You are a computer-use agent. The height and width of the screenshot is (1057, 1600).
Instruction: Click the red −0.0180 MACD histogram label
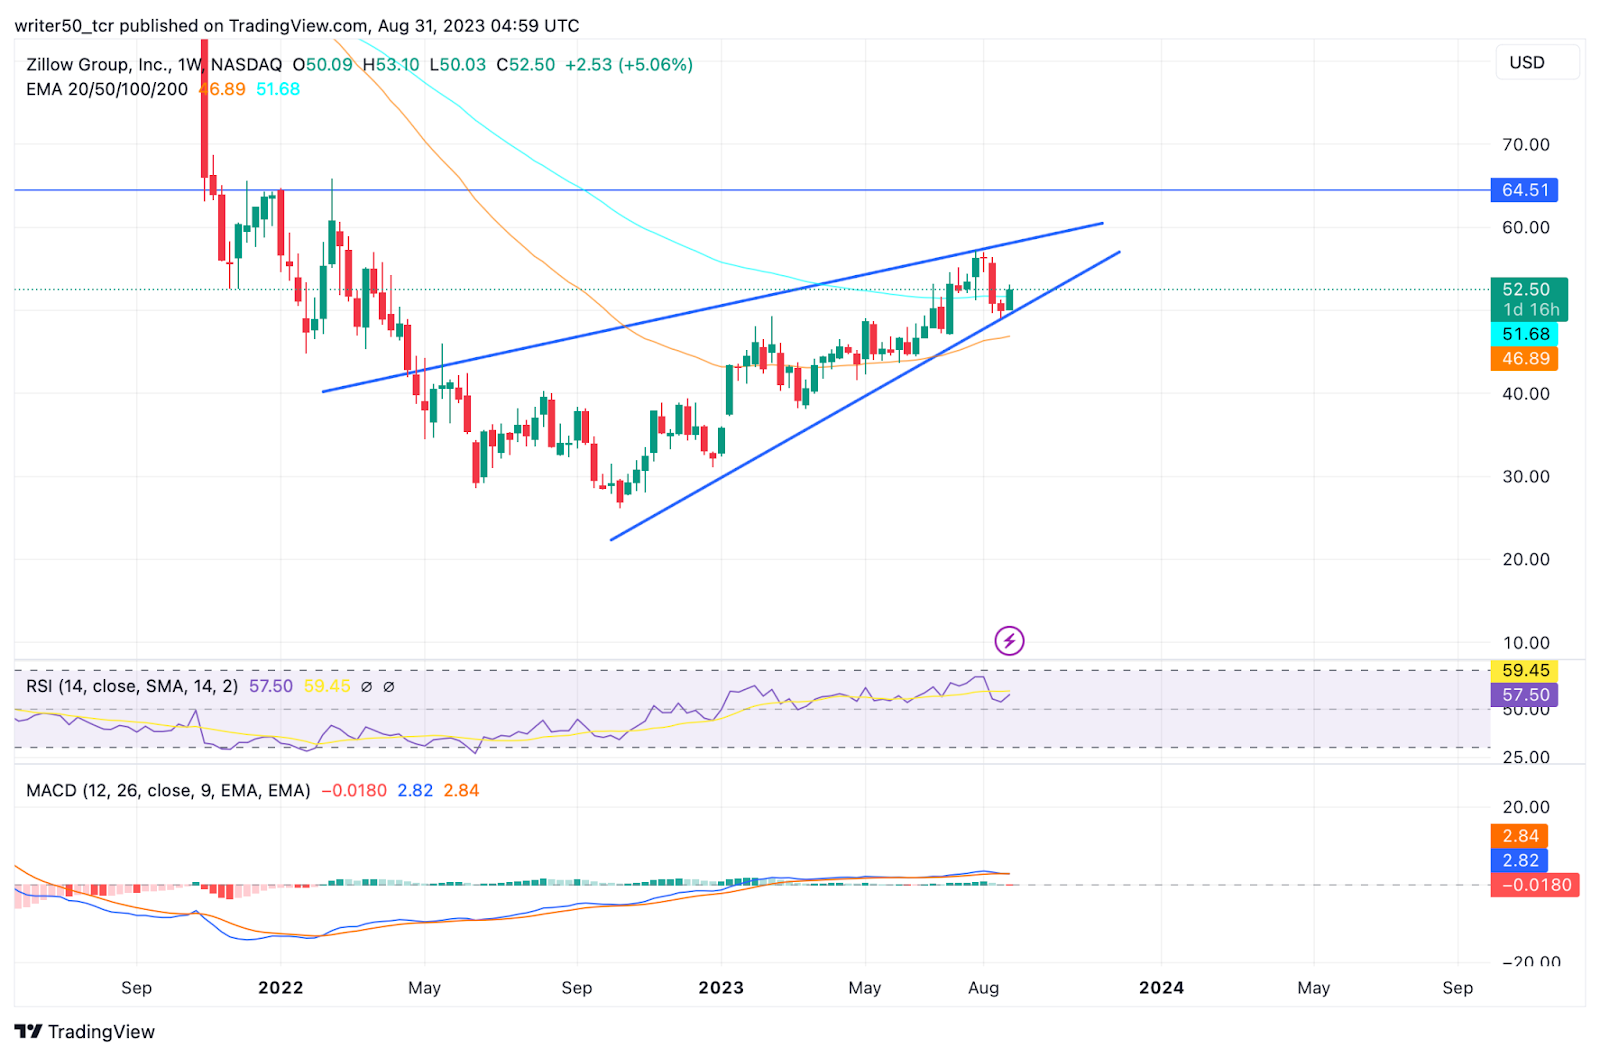pos(1535,885)
